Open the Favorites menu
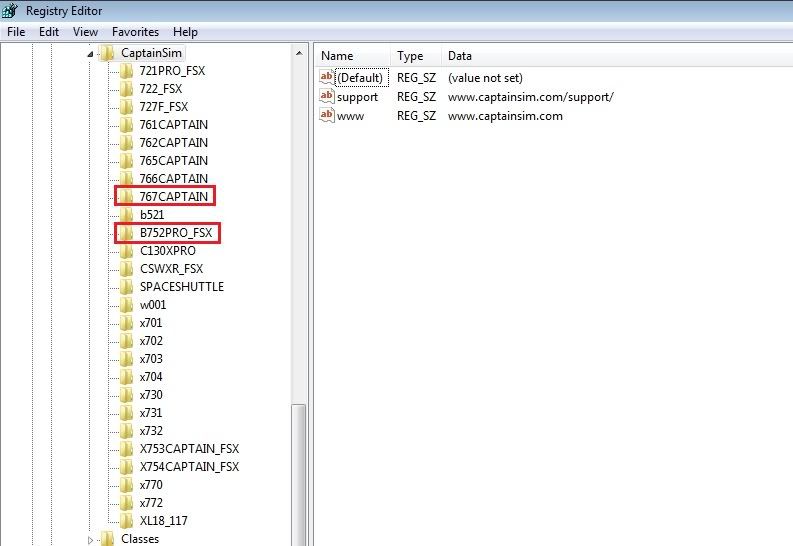This screenshot has width=793, height=546. (x=135, y=32)
